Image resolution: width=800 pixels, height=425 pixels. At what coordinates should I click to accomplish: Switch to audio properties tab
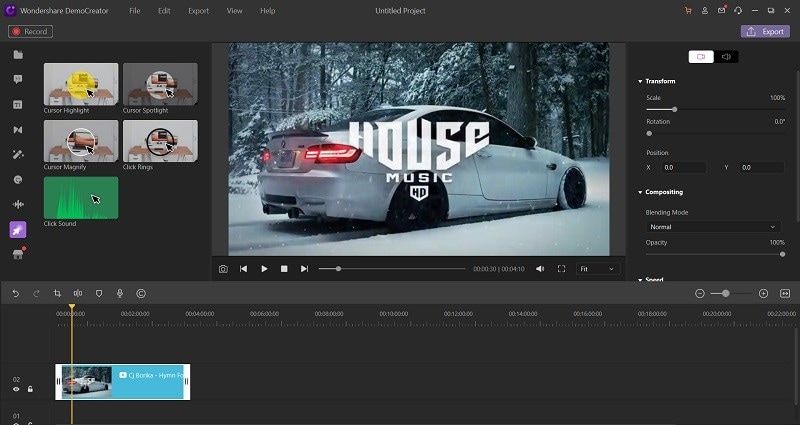pyautogui.click(x=726, y=57)
